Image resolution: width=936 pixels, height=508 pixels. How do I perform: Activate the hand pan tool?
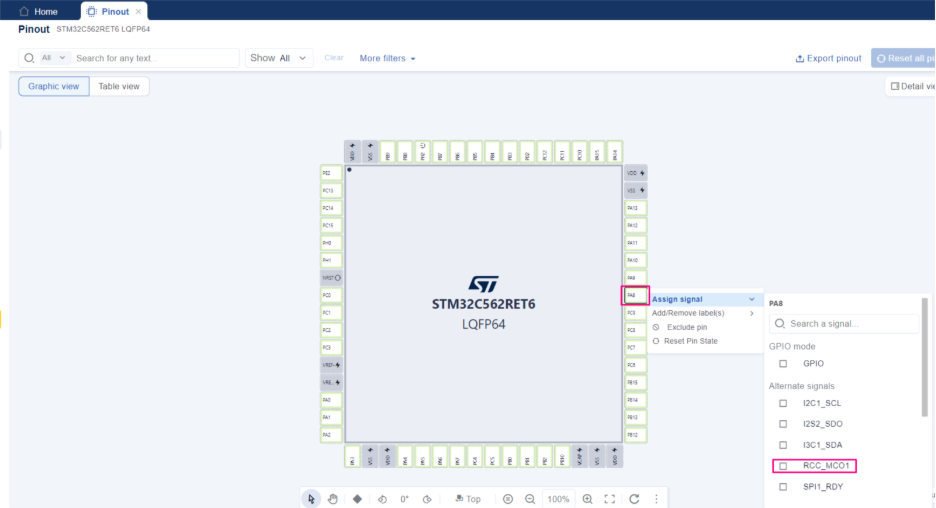(x=333, y=499)
